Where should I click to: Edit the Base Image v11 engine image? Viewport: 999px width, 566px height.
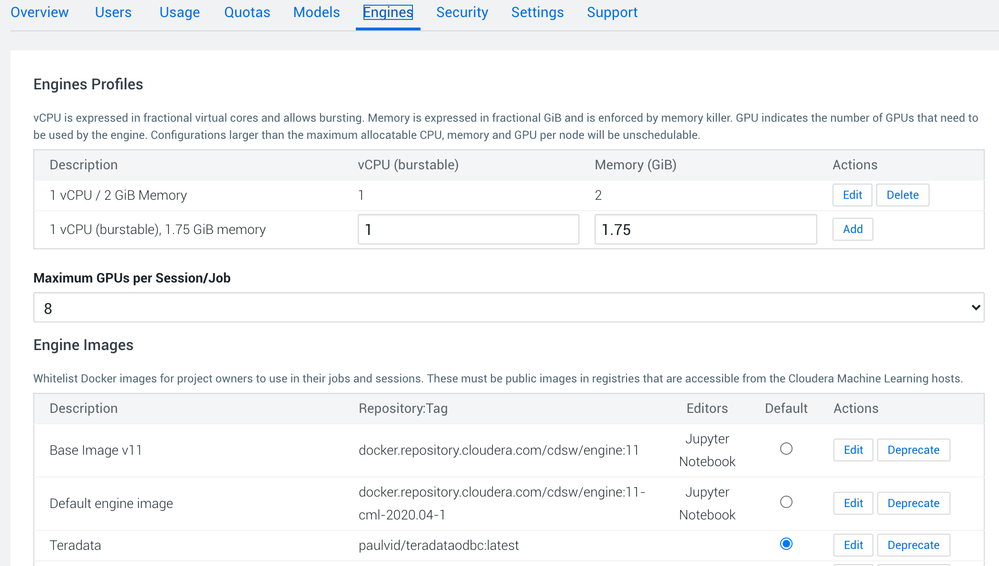point(853,450)
